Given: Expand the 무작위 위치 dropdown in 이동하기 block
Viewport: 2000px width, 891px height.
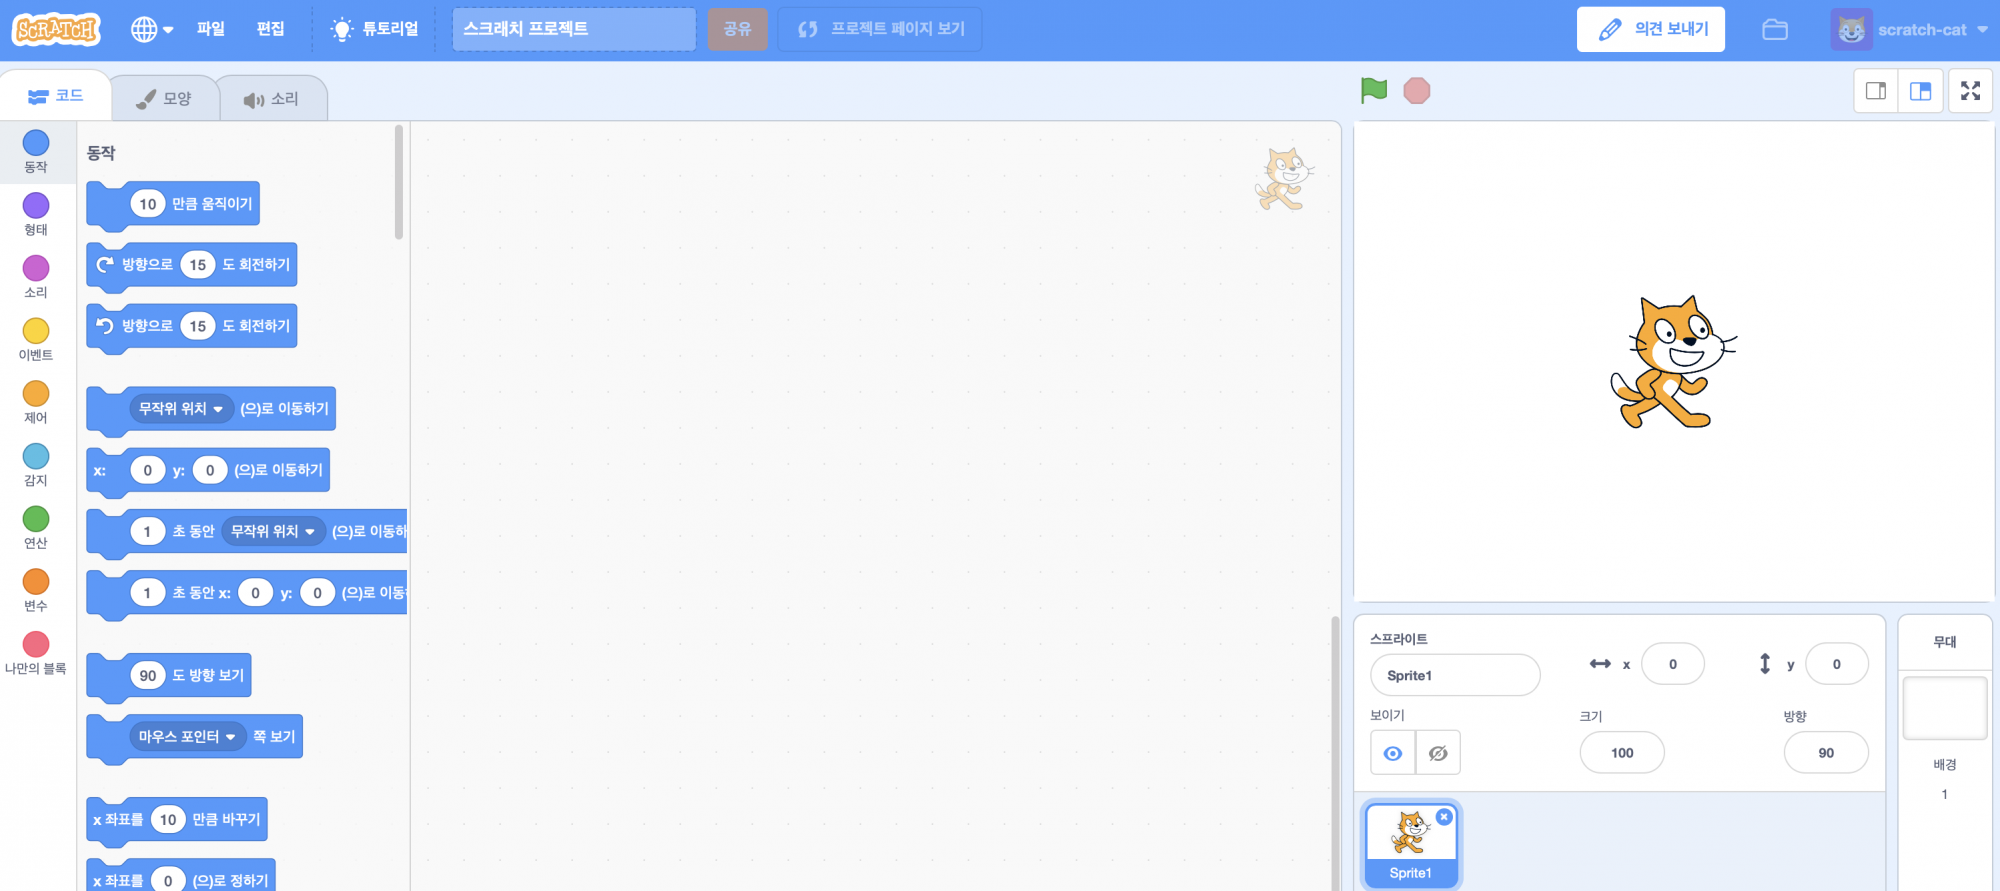Looking at the screenshot, I should 218,409.
